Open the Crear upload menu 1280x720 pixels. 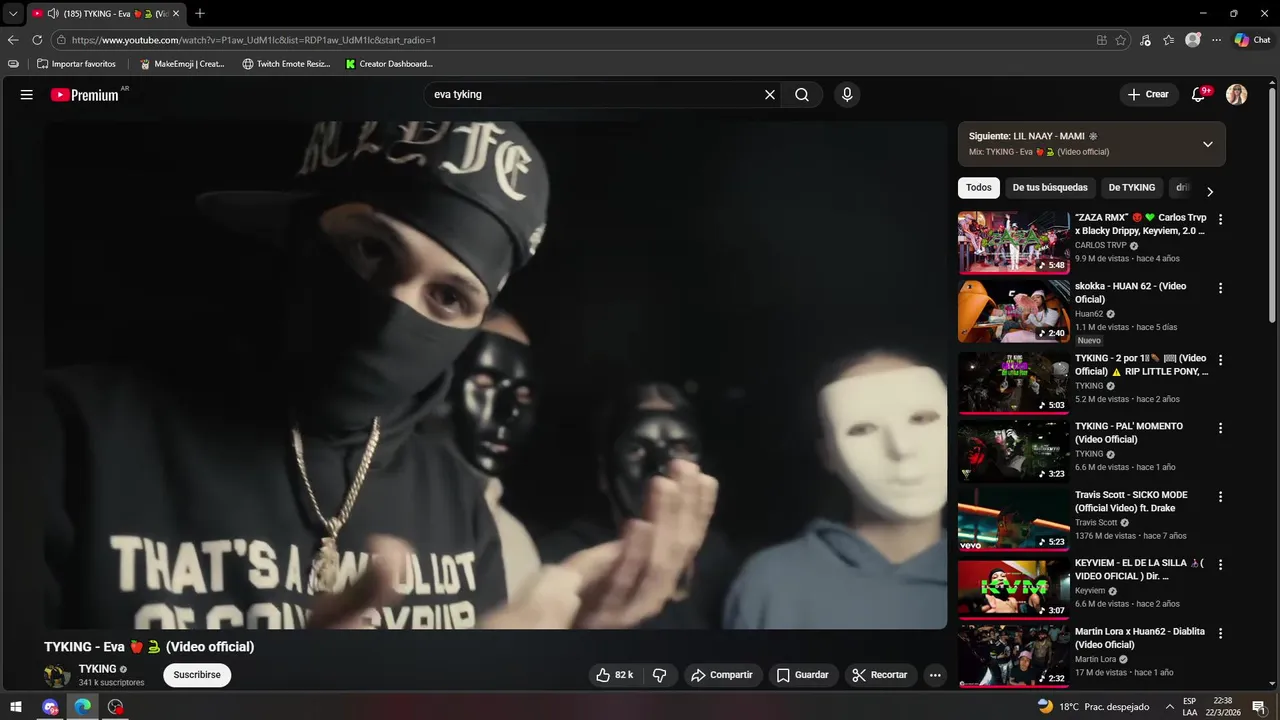[x=1148, y=95]
